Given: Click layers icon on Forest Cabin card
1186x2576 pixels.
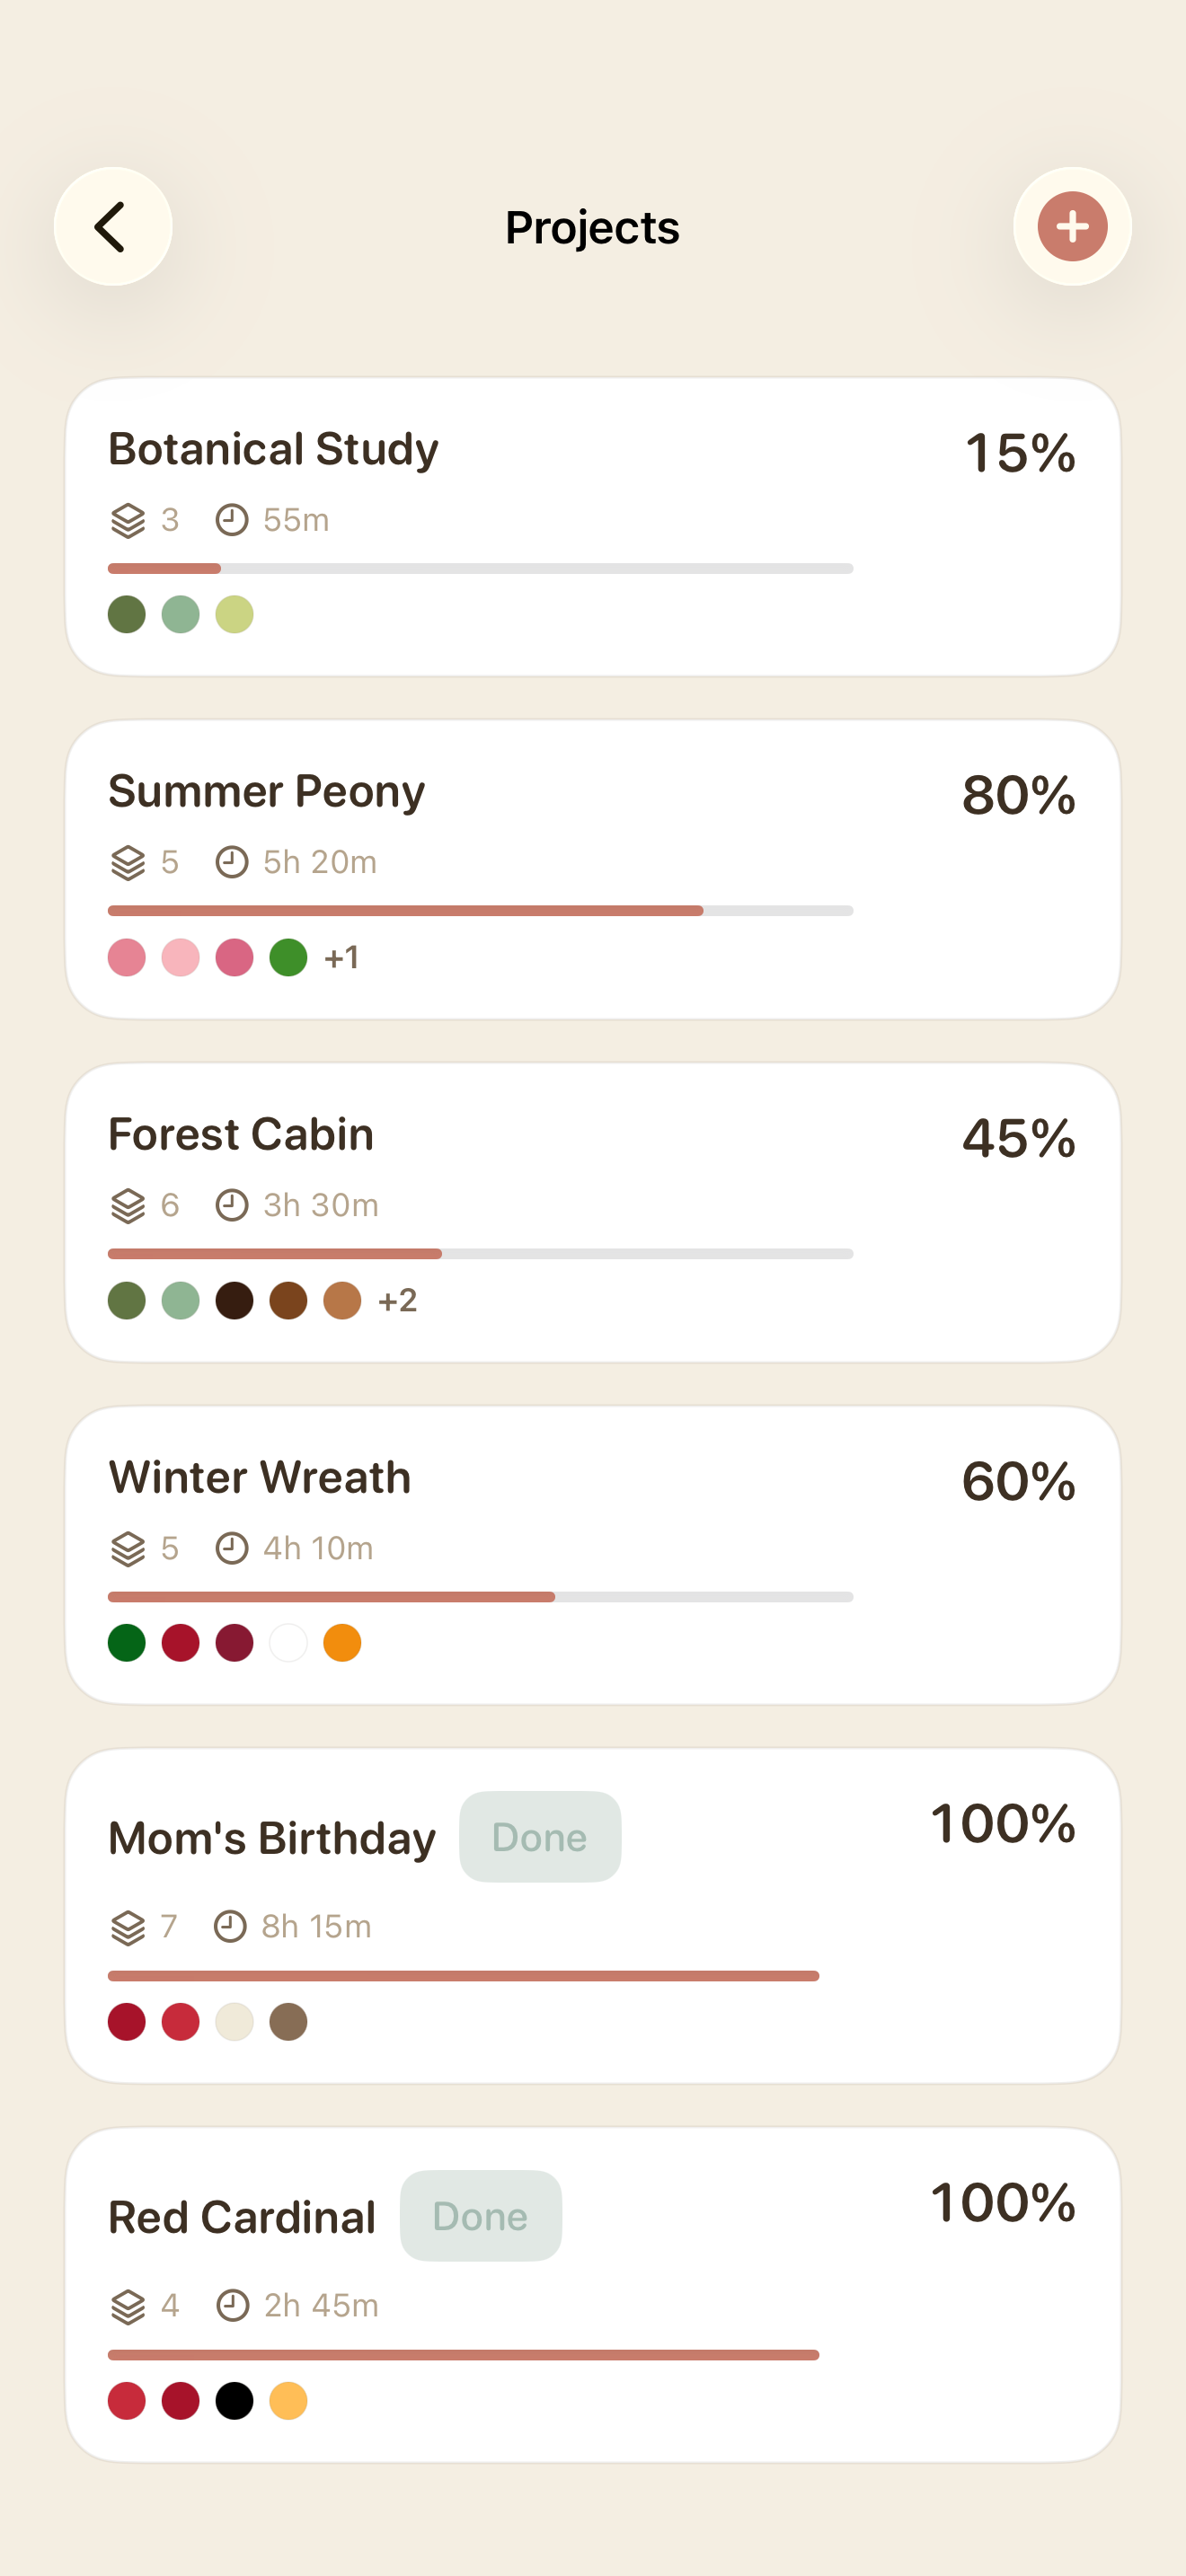Looking at the screenshot, I should [x=128, y=1205].
